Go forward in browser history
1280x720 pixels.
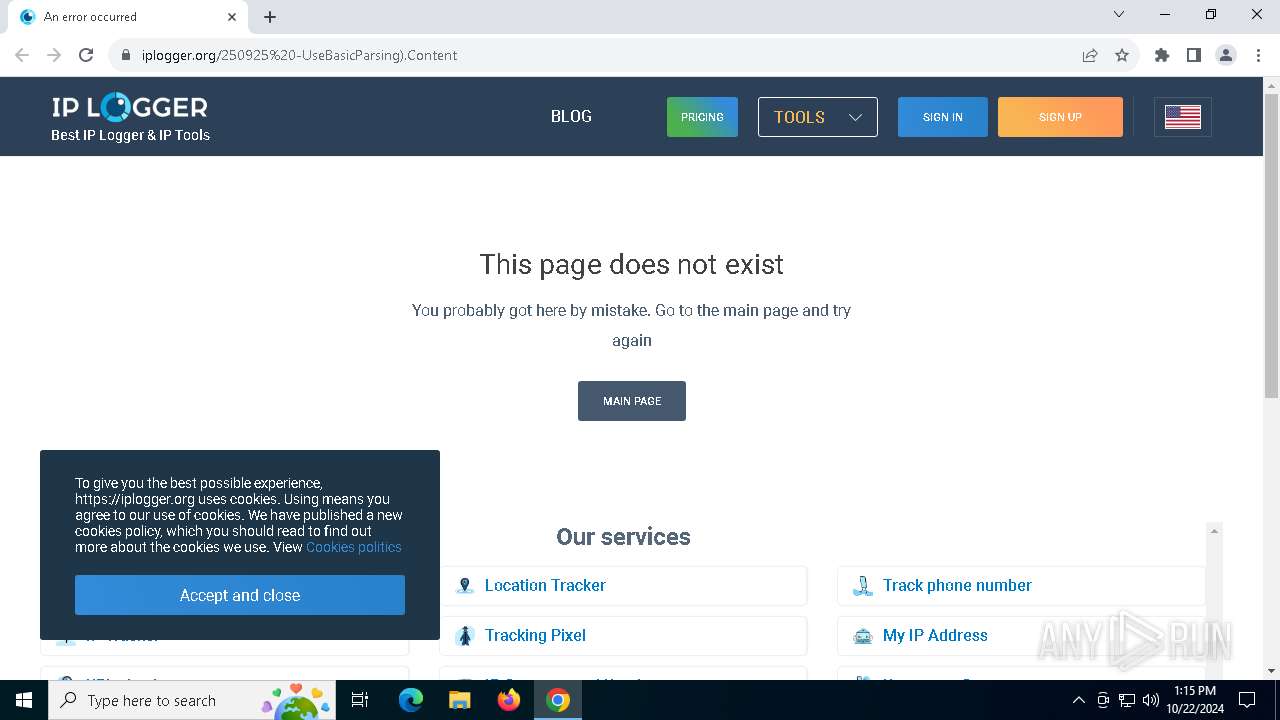(54, 55)
